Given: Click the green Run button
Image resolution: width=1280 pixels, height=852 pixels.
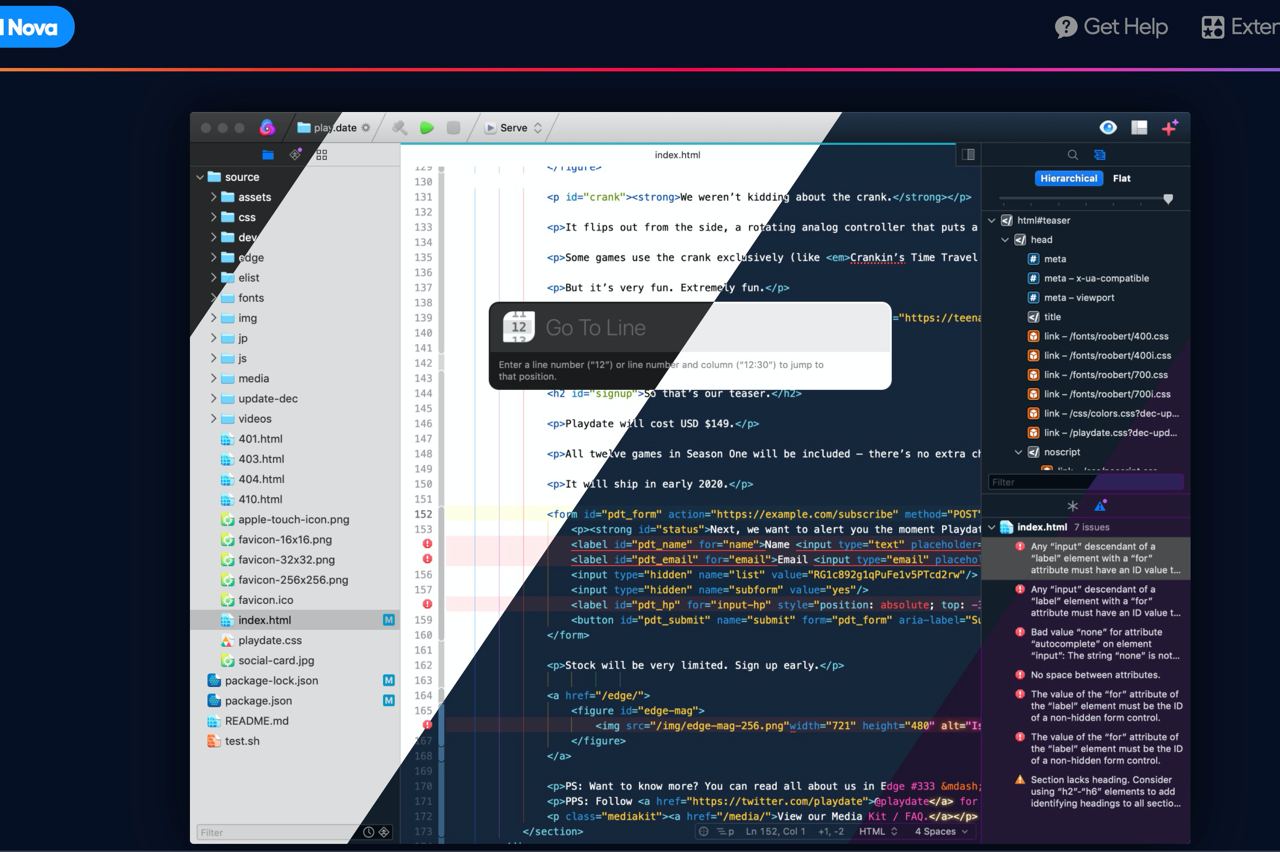Looking at the screenshot, I should click(x=427, y=128).
